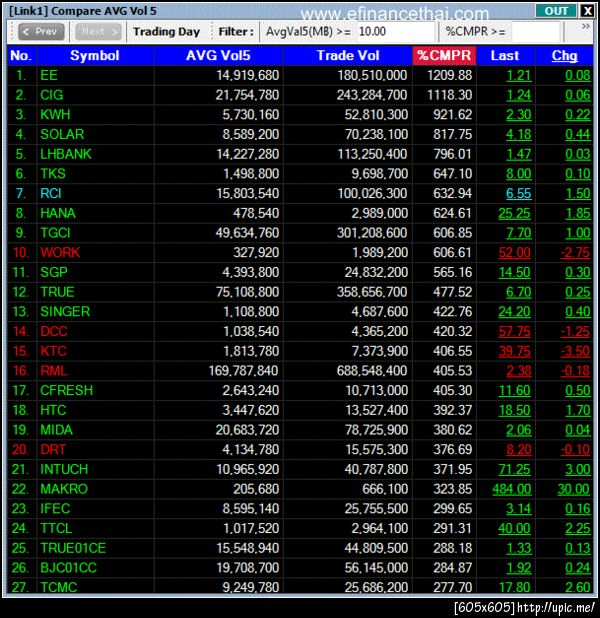Viewport: 600px width, 618px height.
Task: Click WORK change value -2.75
Action: [575, 253]
